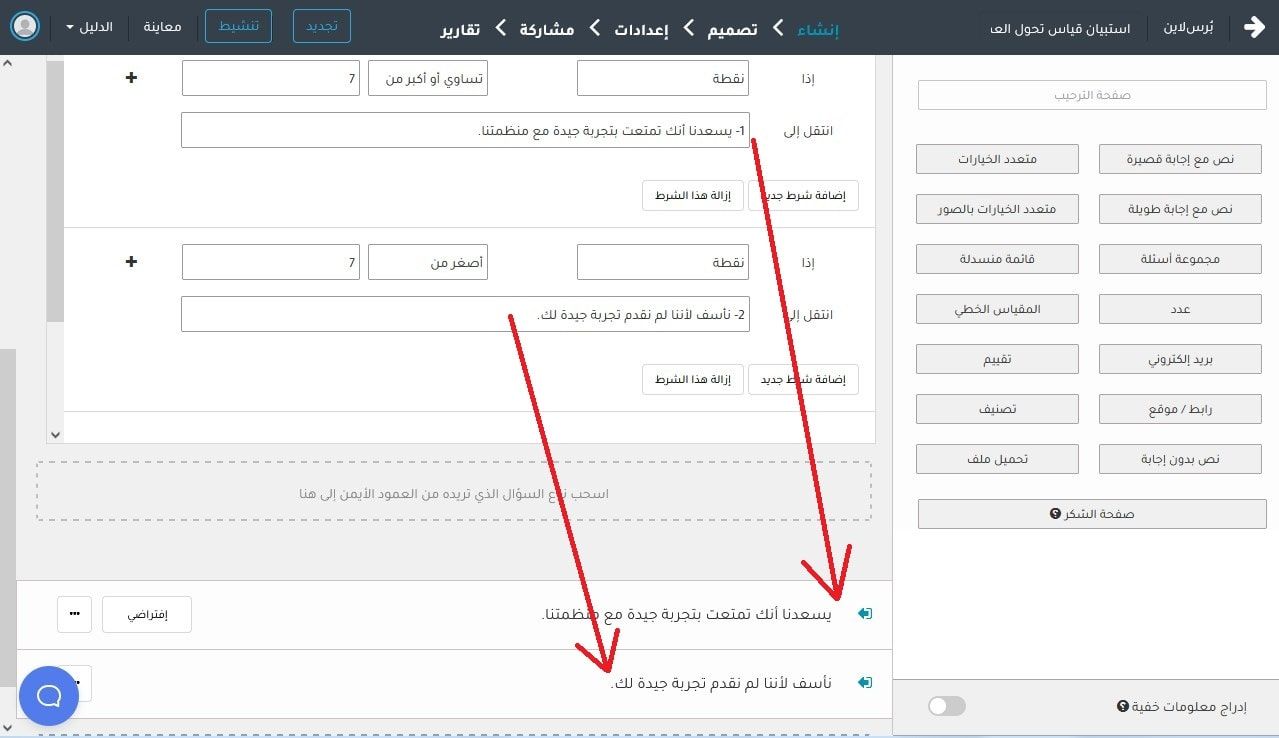Click the back arrow icon at top right

coord(1254,27)
